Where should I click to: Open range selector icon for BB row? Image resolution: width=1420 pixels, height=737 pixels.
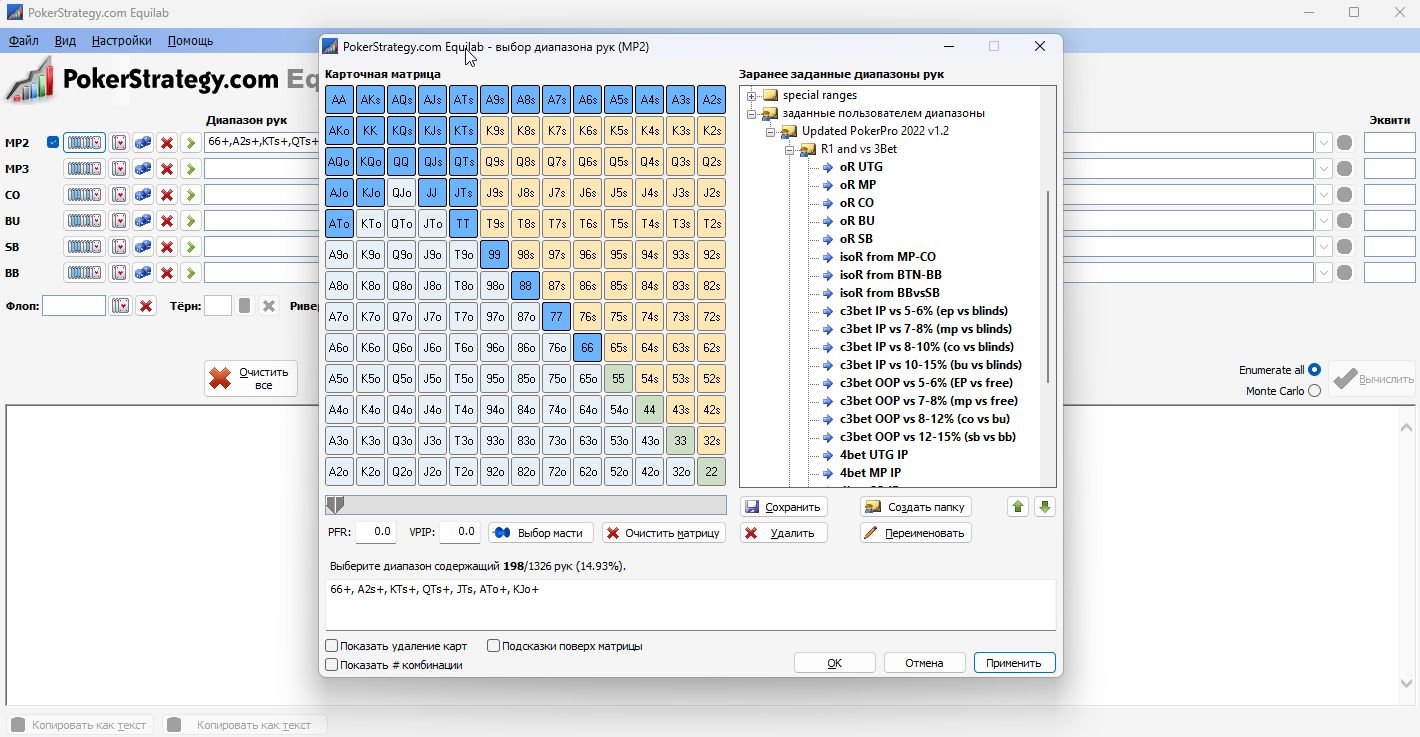pos(84,273)
